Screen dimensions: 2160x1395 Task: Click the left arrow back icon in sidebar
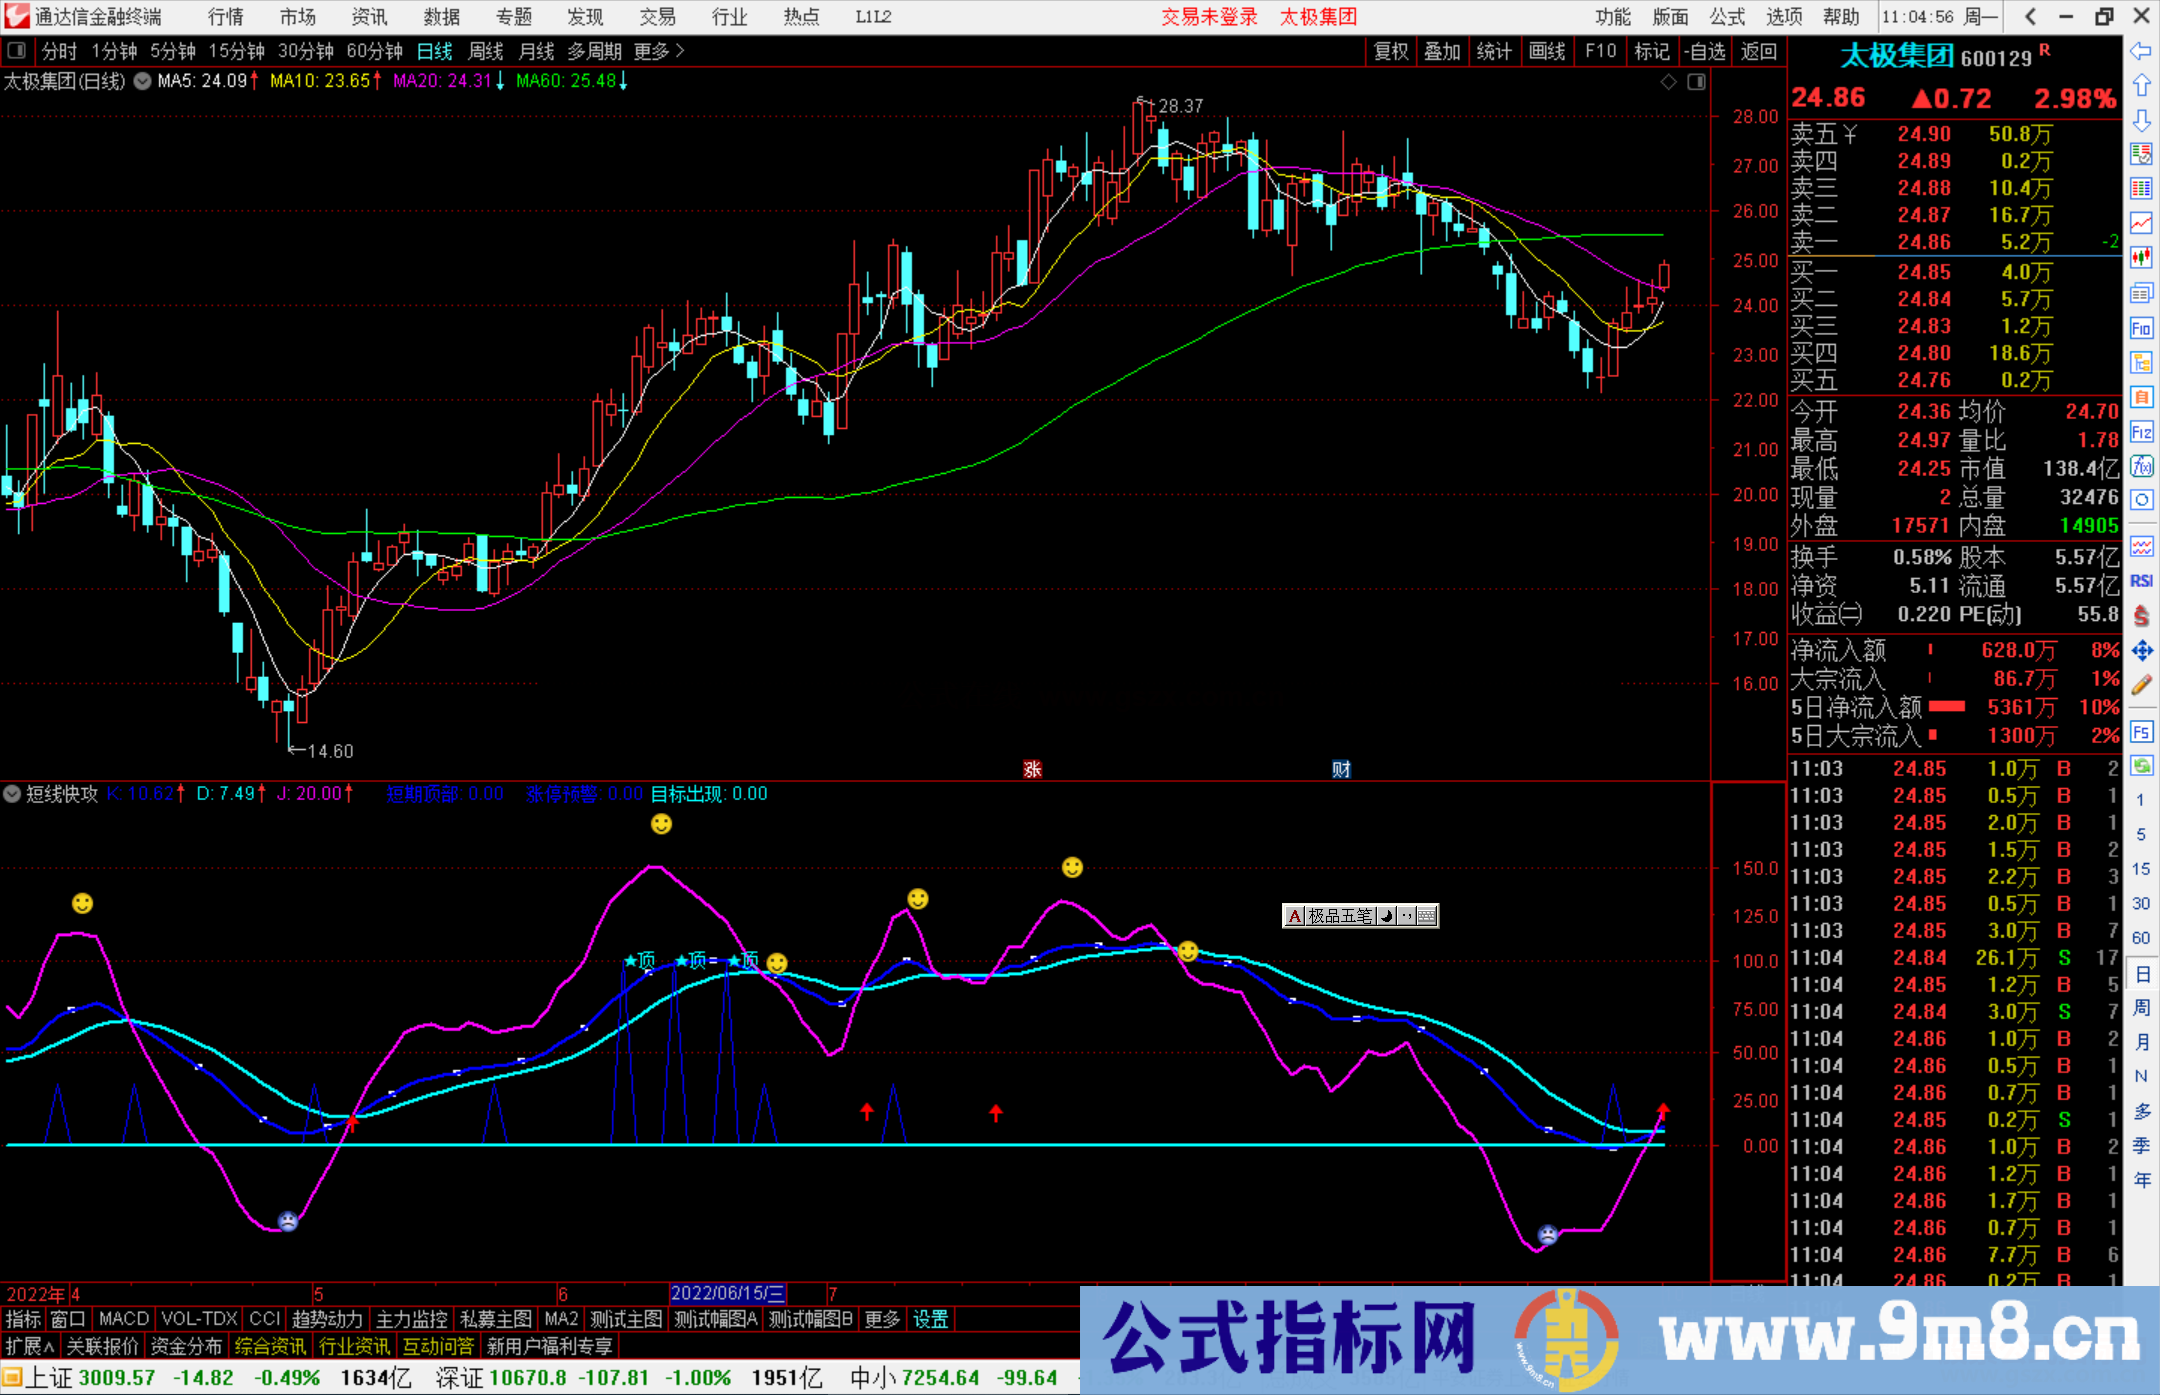[2141, 51]
